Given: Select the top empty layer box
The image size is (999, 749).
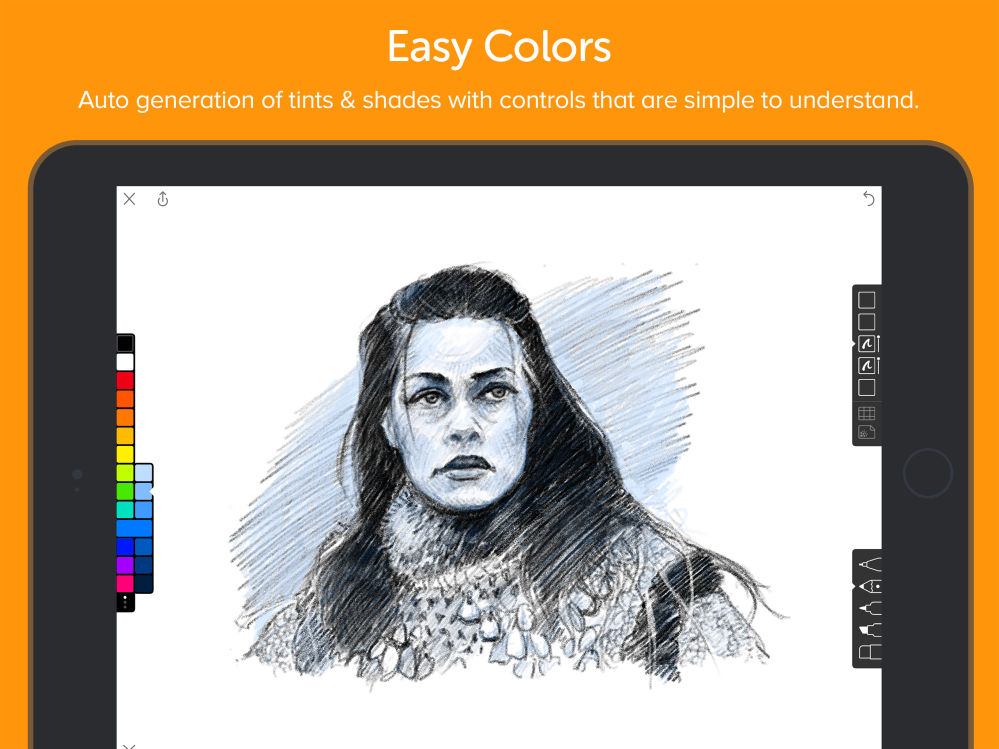Looking at the screenshot, I should [x=867, y=300].
